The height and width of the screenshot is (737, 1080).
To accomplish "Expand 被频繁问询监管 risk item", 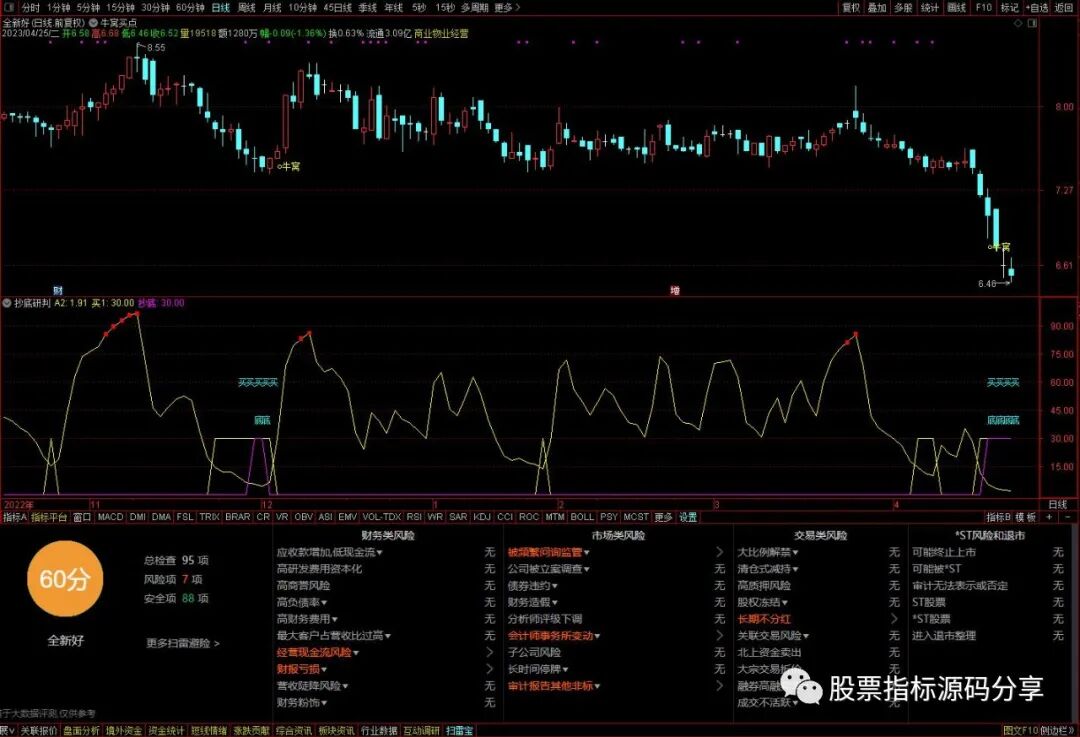I will [x=548, y=552].
